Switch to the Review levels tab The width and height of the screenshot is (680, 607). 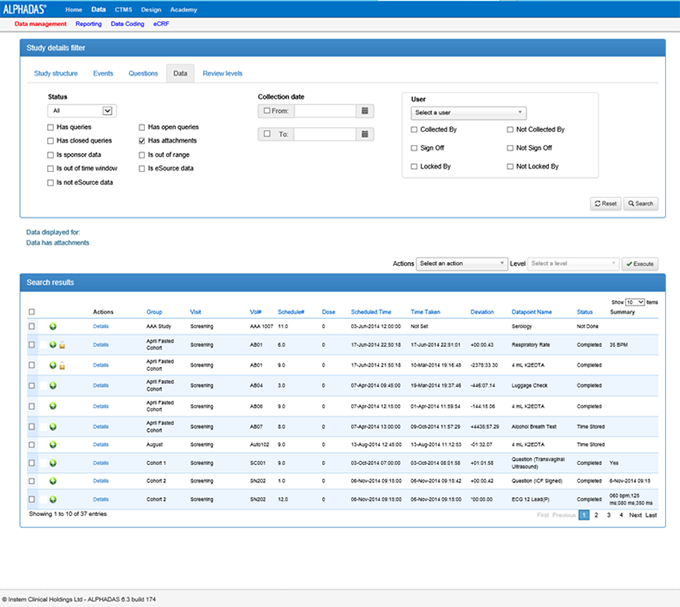(222, 74)
